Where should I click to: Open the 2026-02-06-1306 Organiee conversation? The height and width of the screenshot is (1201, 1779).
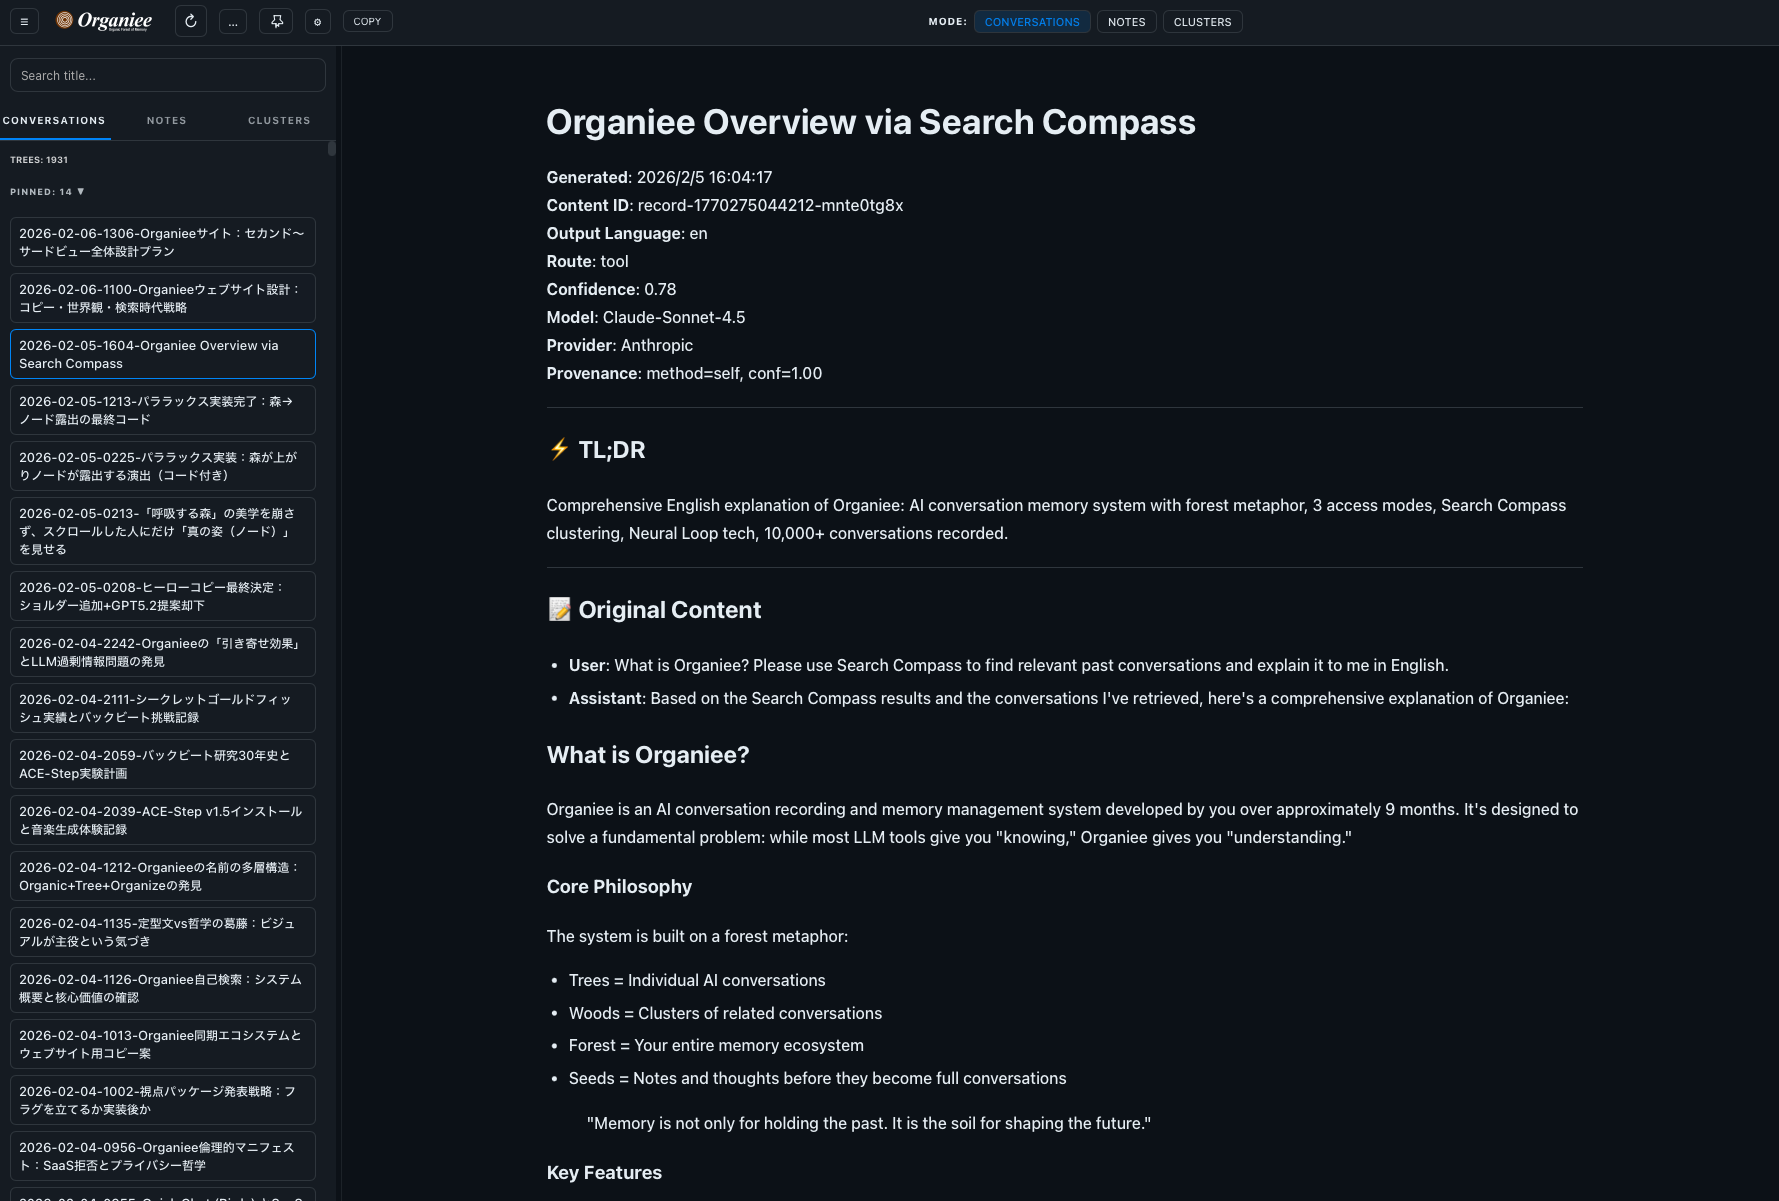point(162,242)
